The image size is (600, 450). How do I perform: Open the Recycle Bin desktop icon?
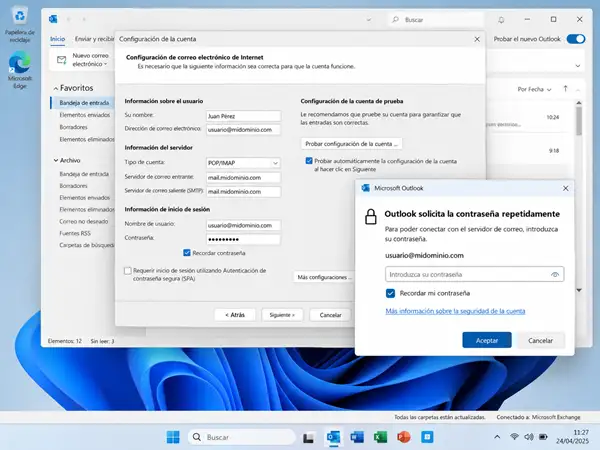tap(20, 24)
